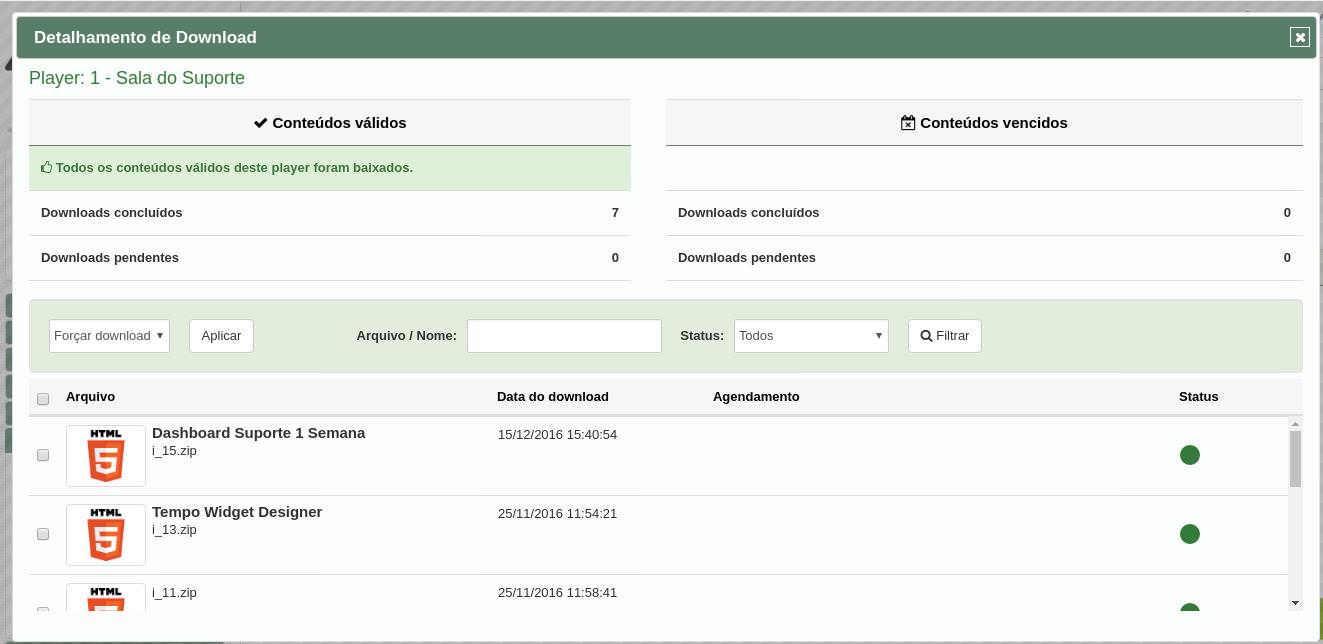Click completed downloads count 7
The height and width of the screenshot is (644, 1323).
615,213
